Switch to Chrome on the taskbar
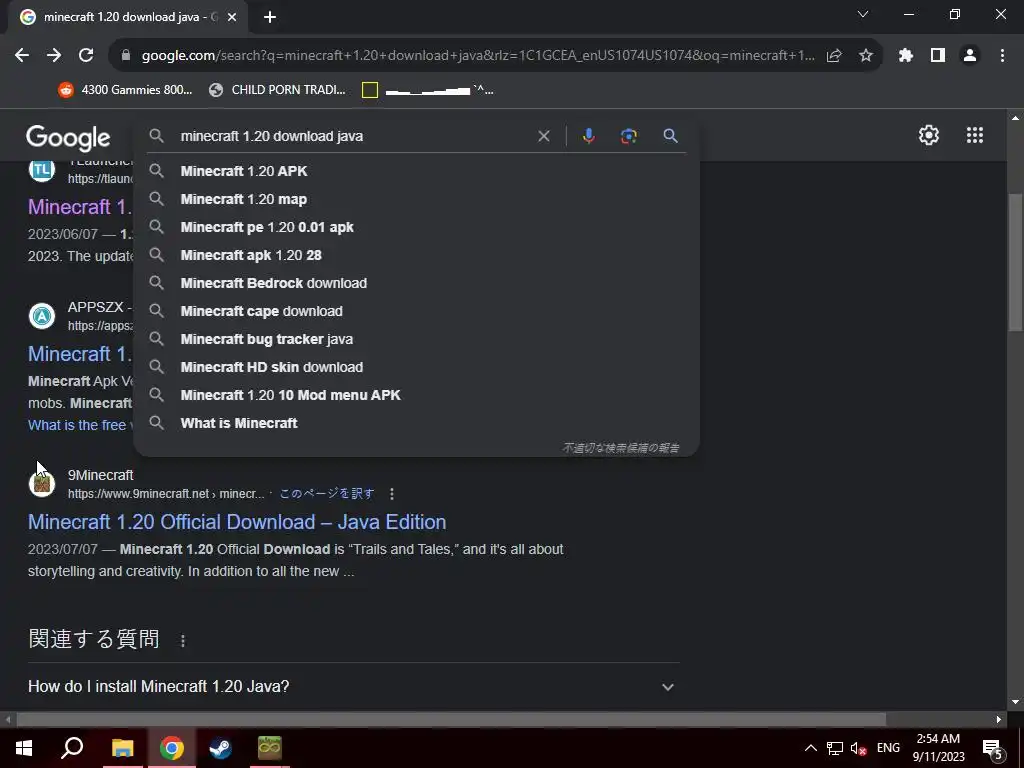 coord(172,748)
